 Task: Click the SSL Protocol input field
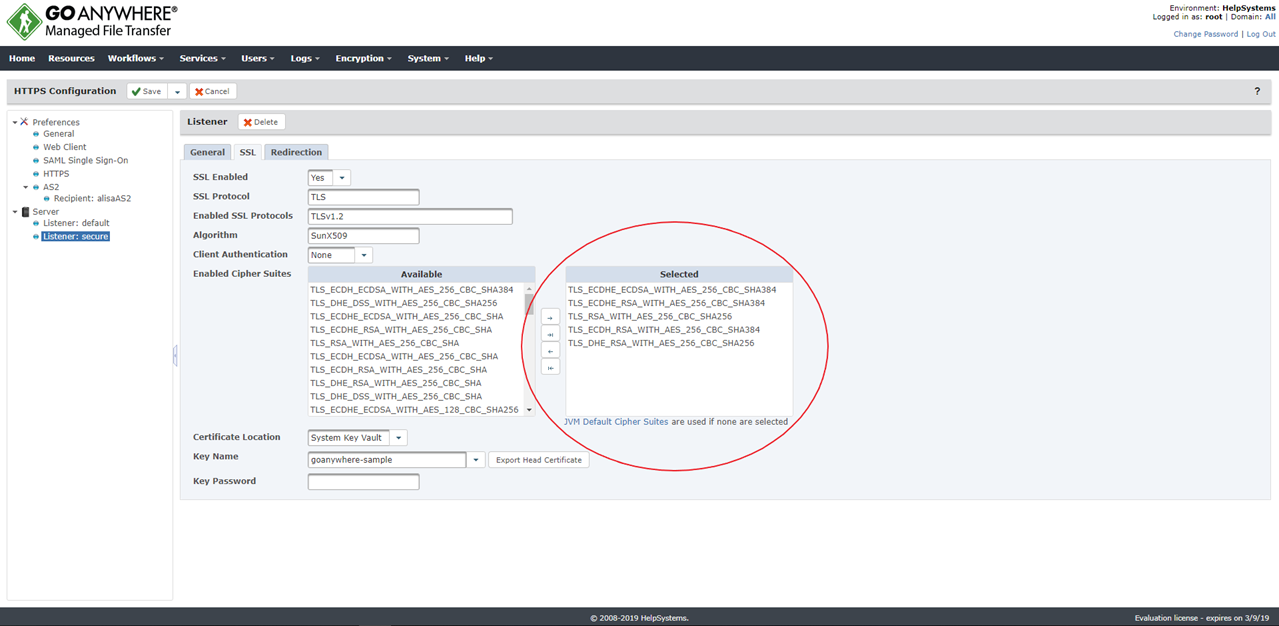click(x=363, y=197)
